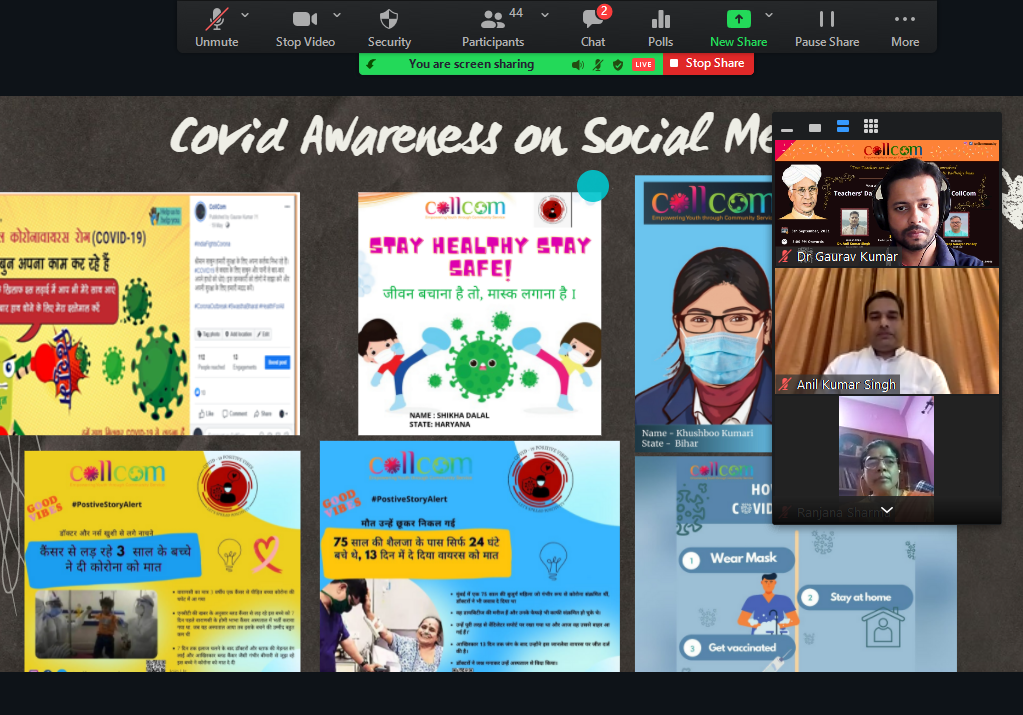
Task: Click the 'You are screen sharing' green bar
Action: [471, 64]
